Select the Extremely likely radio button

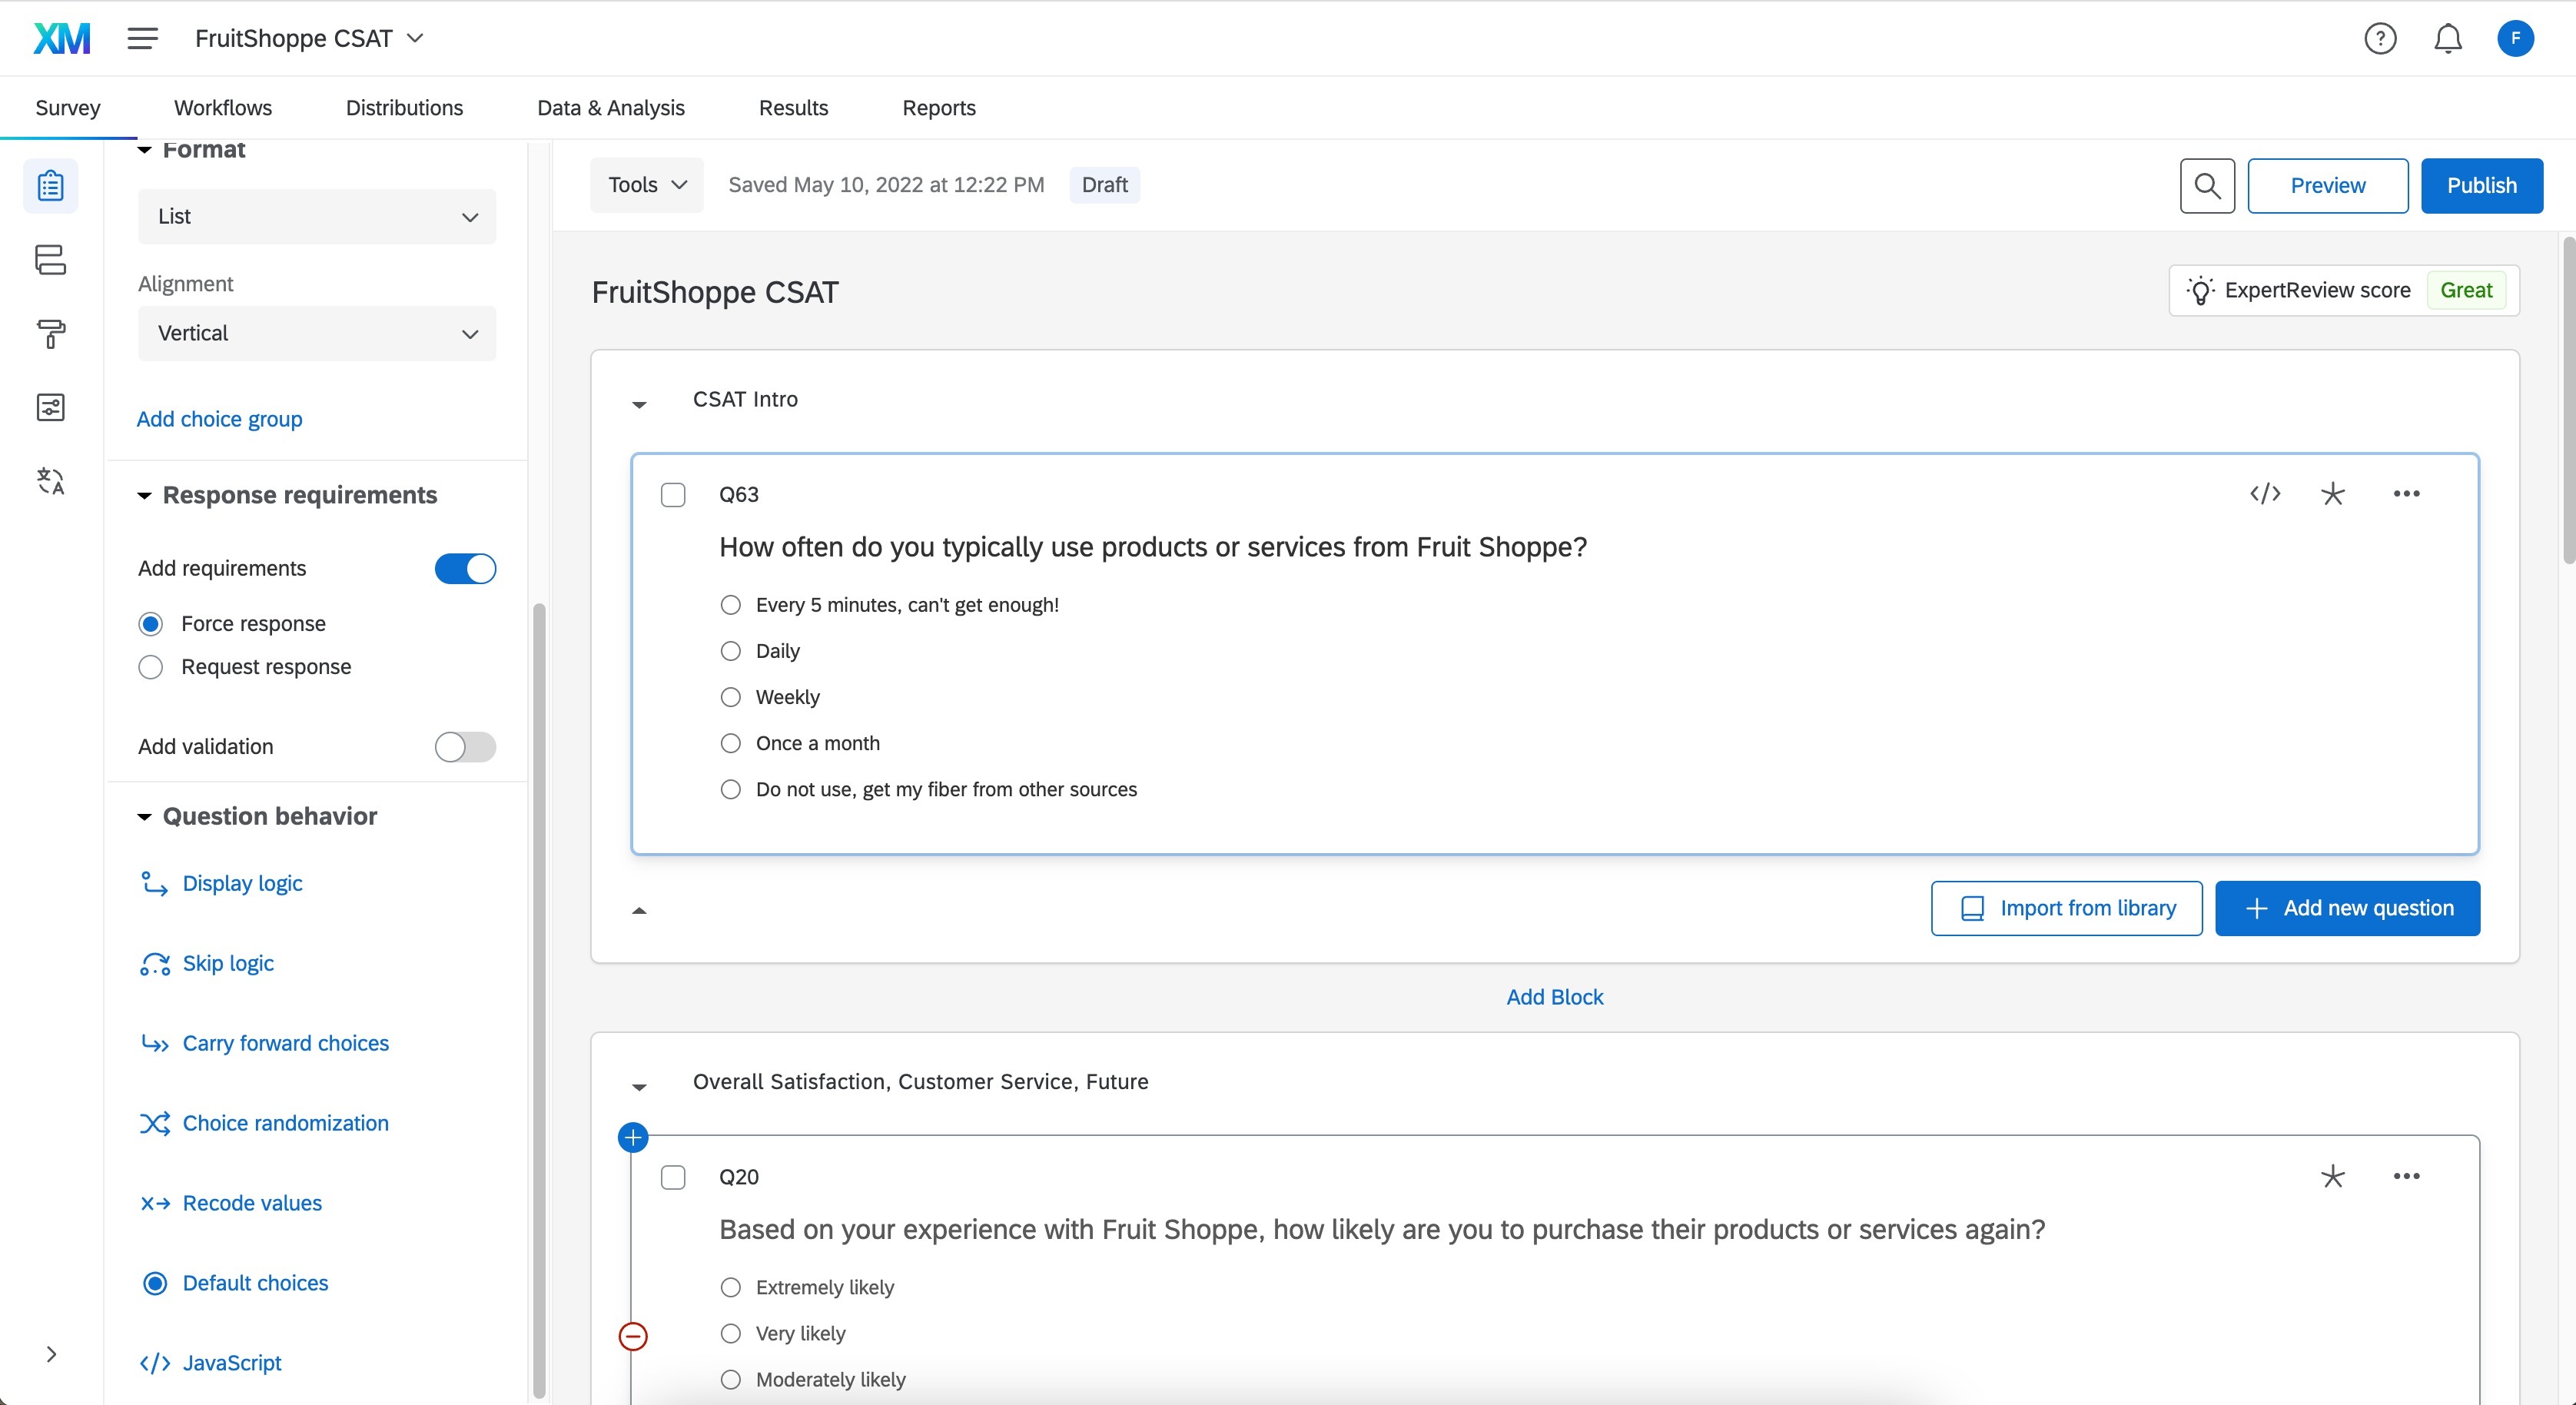tap(731, 1287)
